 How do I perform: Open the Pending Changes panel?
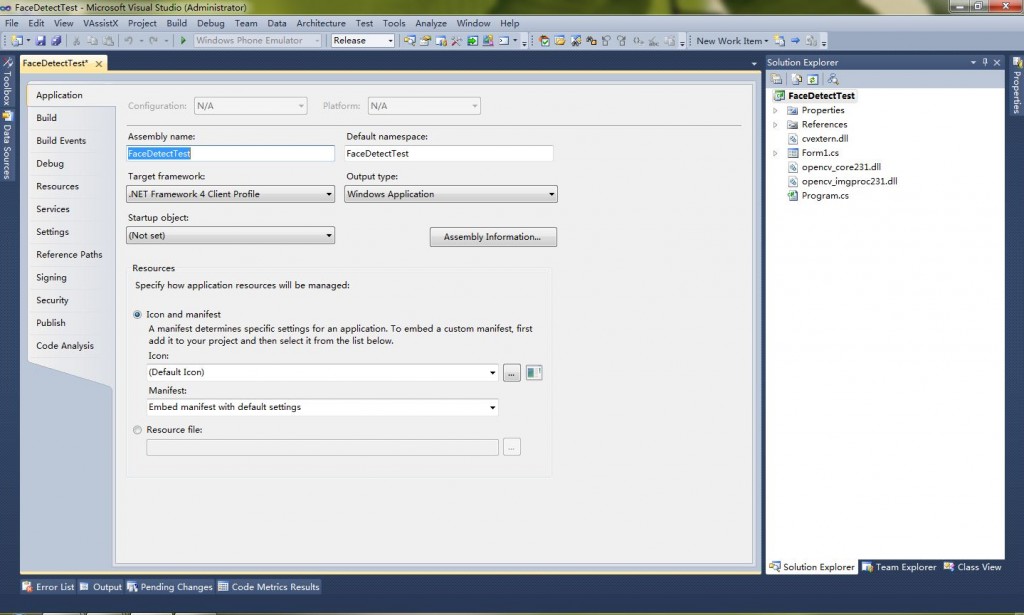tap(170, 587)
